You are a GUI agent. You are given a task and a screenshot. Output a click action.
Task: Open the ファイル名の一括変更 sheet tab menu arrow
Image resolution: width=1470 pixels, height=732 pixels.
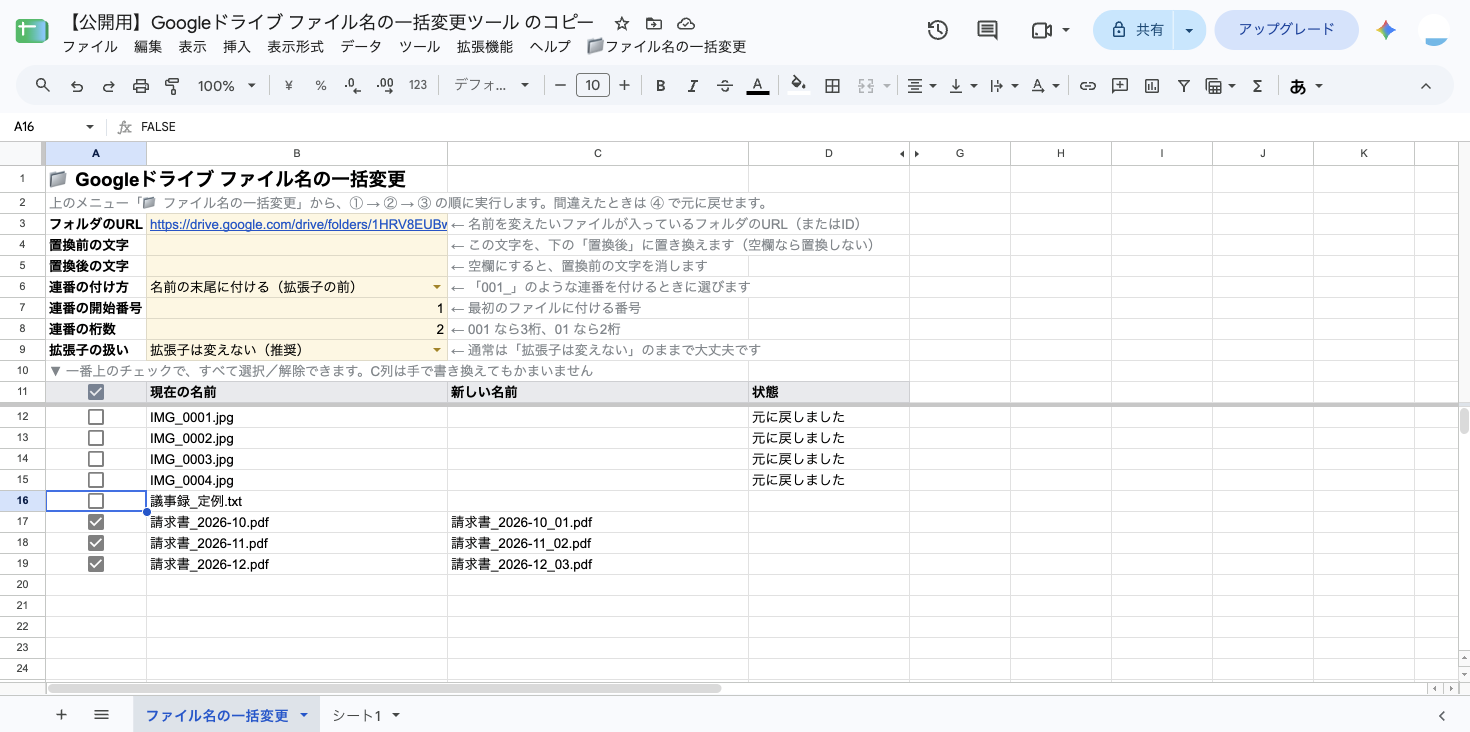point(304,715)
